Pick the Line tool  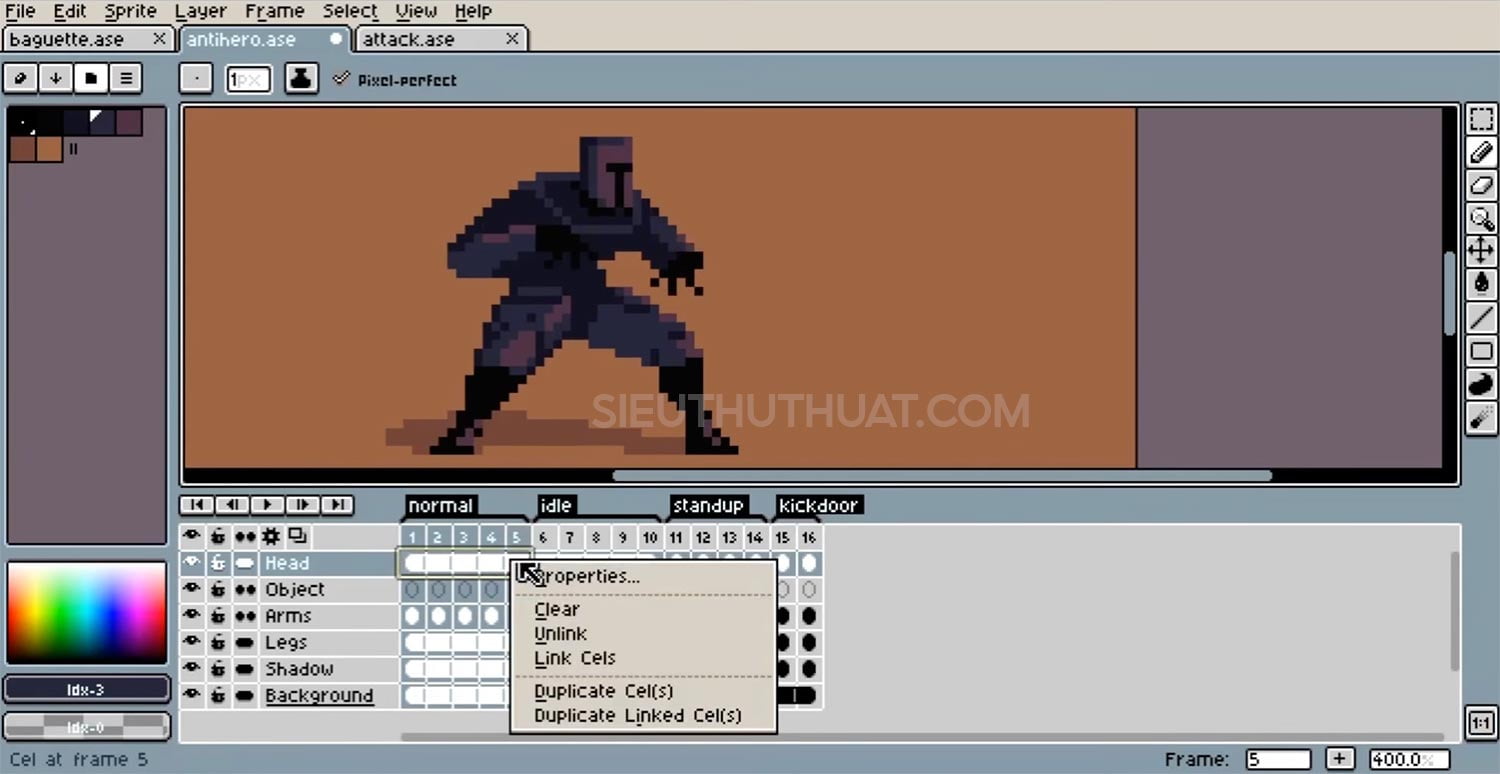tap(1480, 317)
